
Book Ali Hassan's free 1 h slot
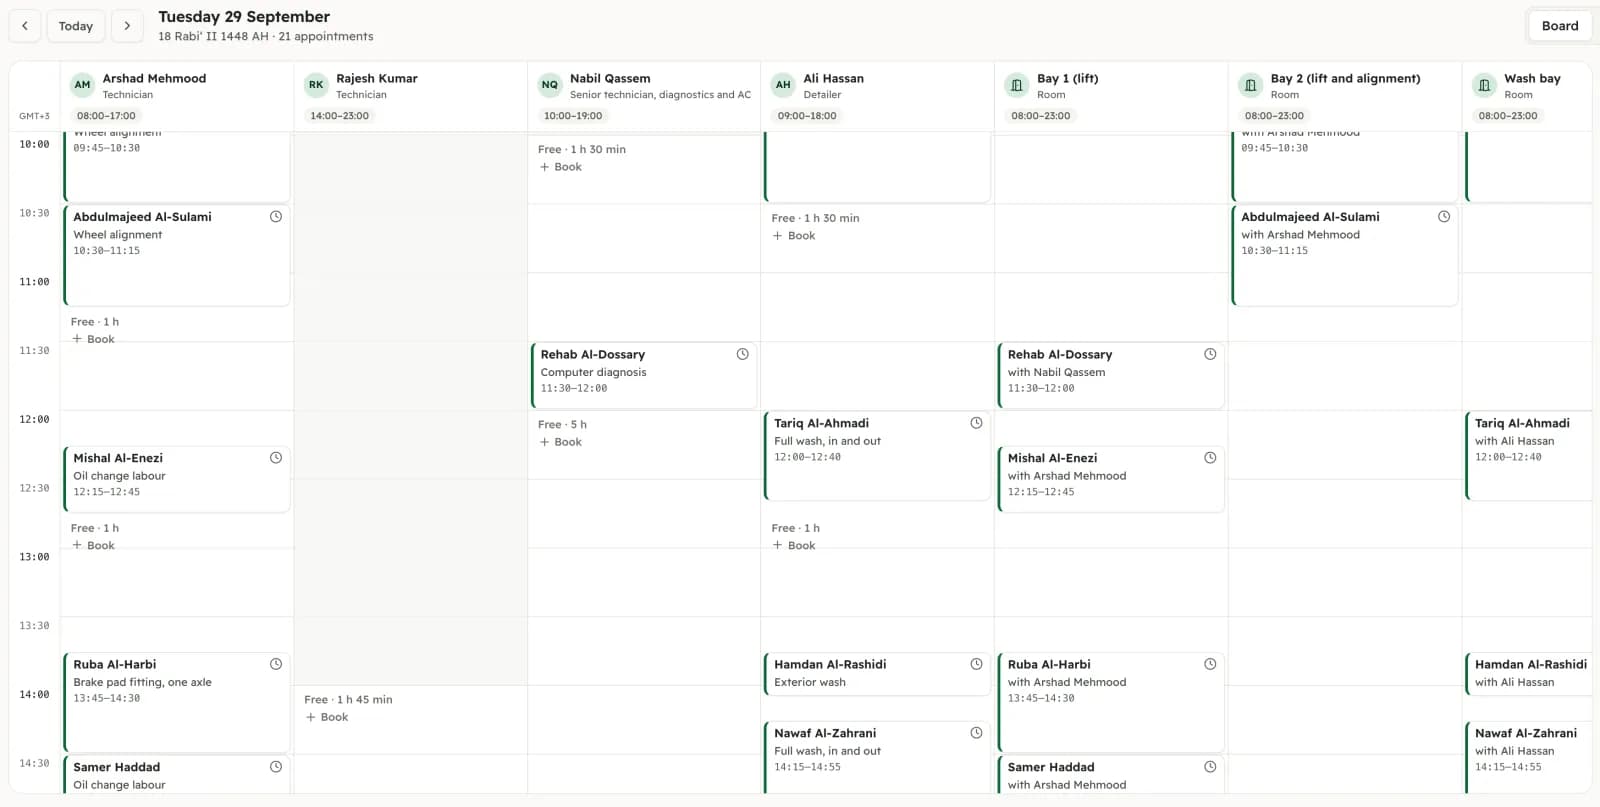tap(794, 545)
